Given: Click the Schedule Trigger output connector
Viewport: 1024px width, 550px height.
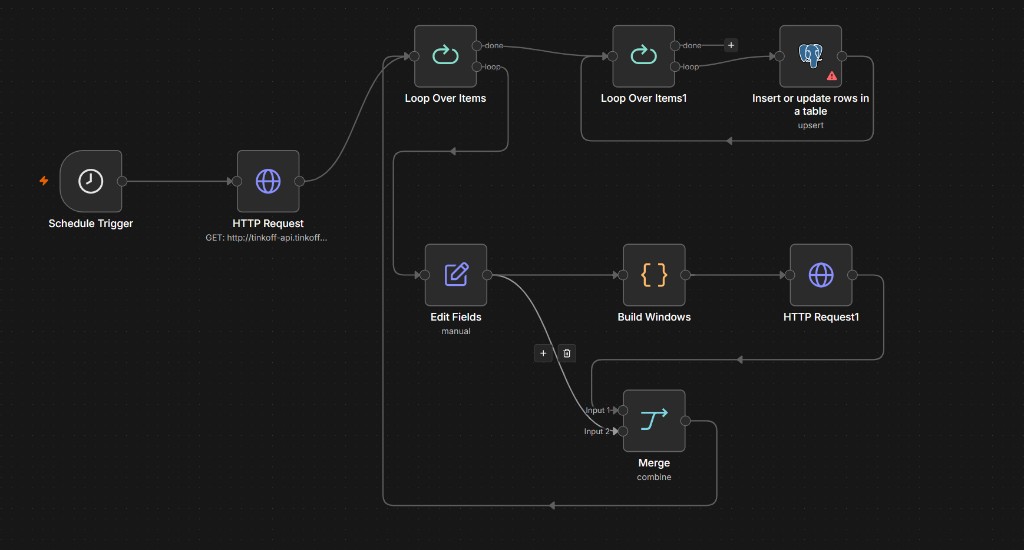Looking at the screenshot, I should pos(122,181).
